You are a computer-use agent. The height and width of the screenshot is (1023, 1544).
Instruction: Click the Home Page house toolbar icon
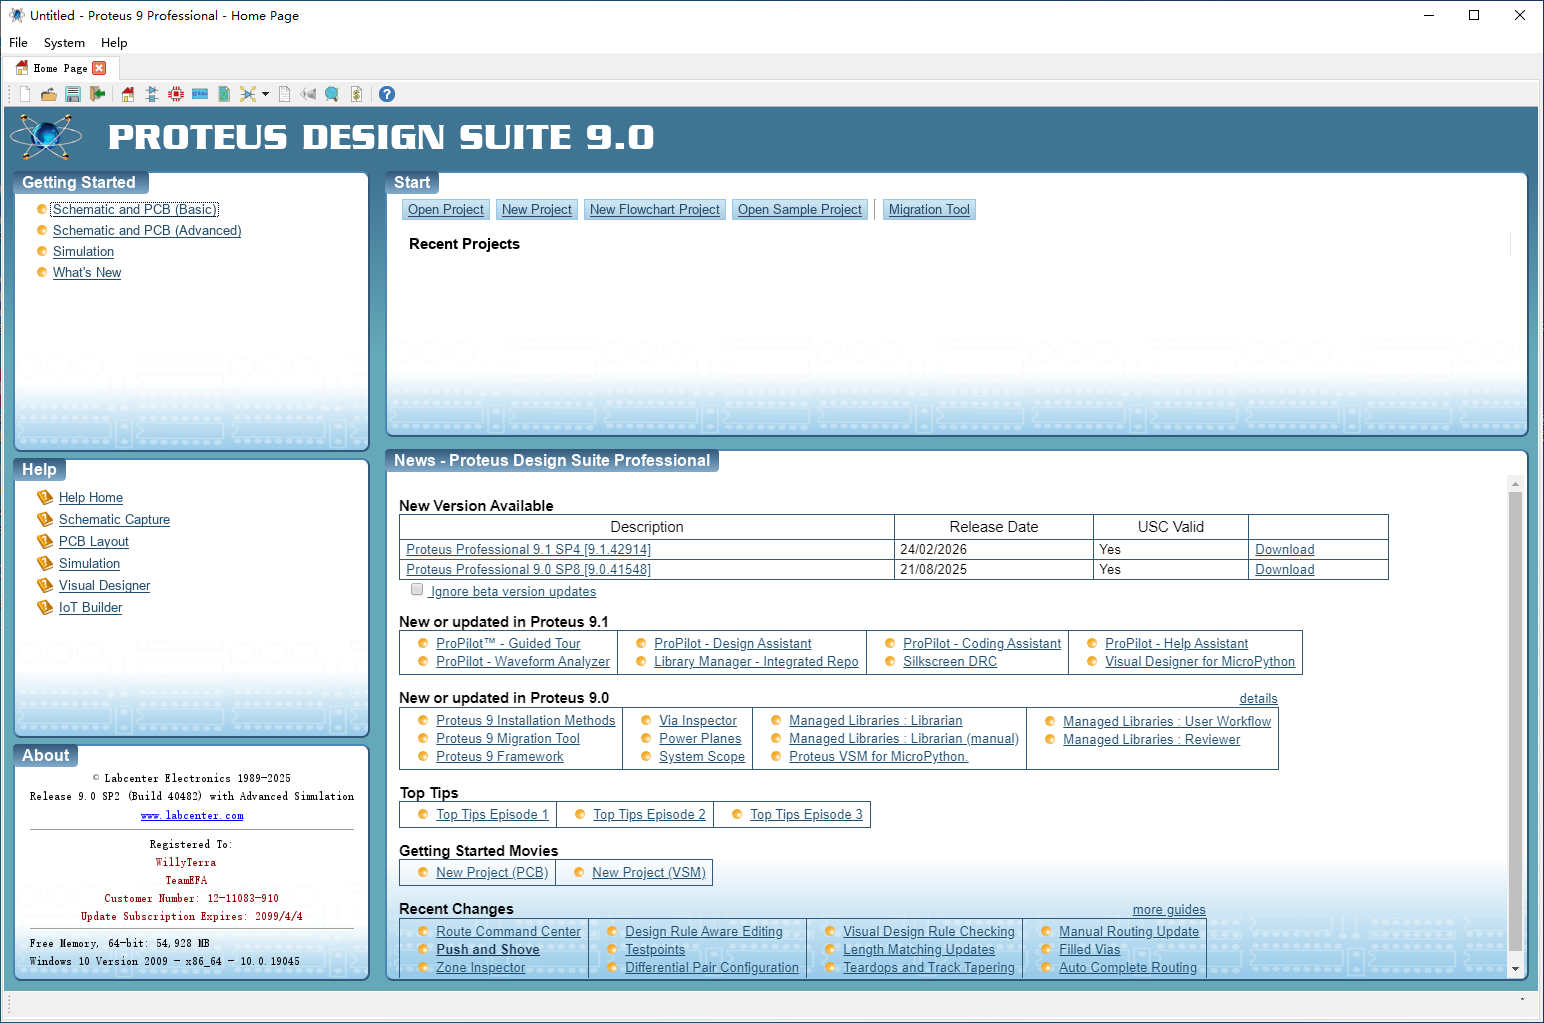click(128, 94)
